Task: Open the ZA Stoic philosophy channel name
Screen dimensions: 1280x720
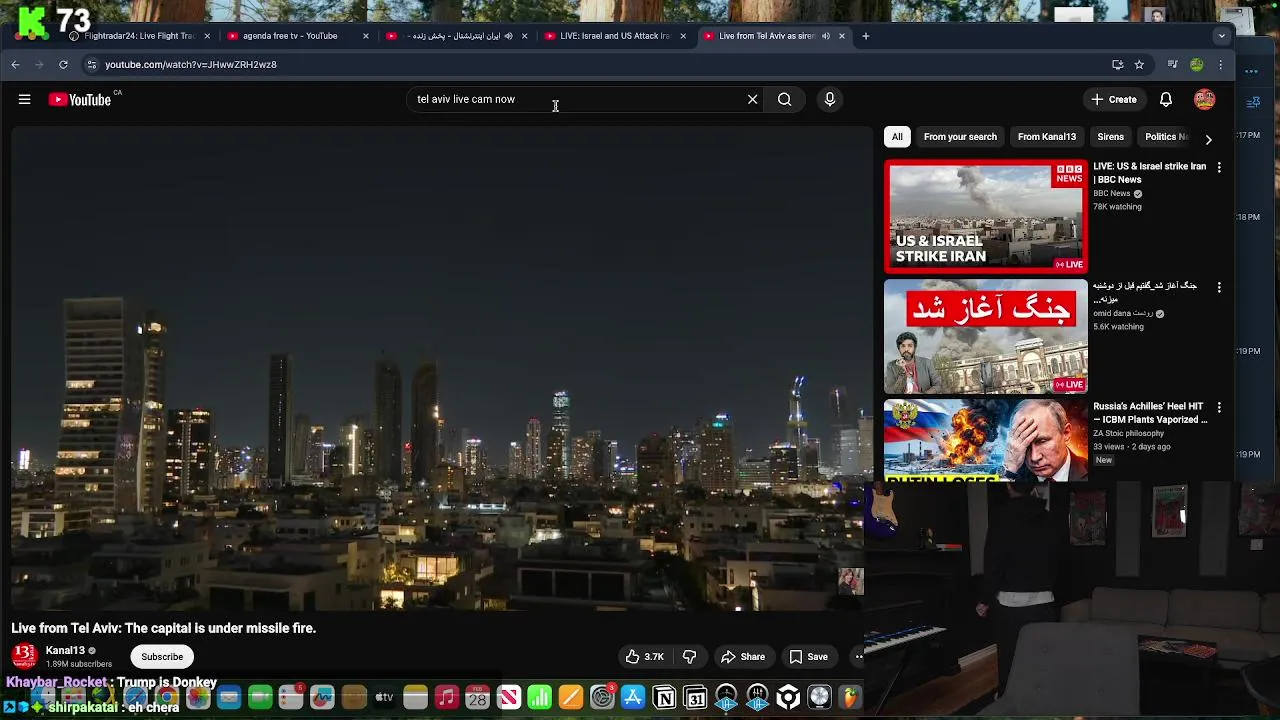Action: [1129, 434]
